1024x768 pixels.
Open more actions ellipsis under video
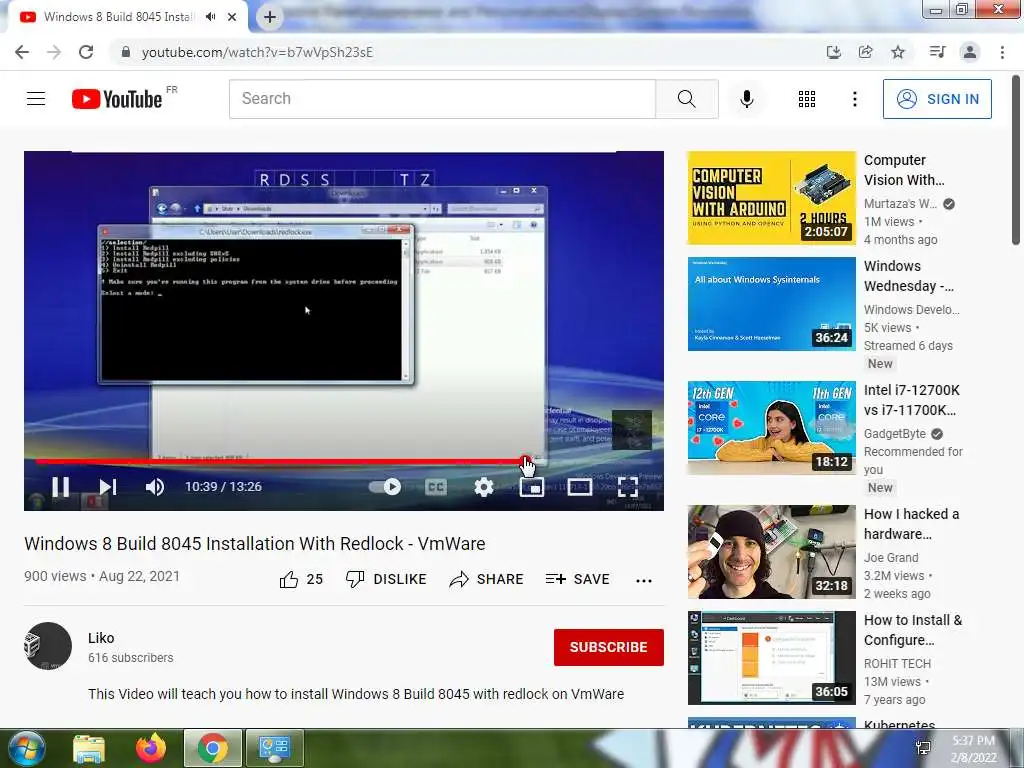tap(644, 581)
